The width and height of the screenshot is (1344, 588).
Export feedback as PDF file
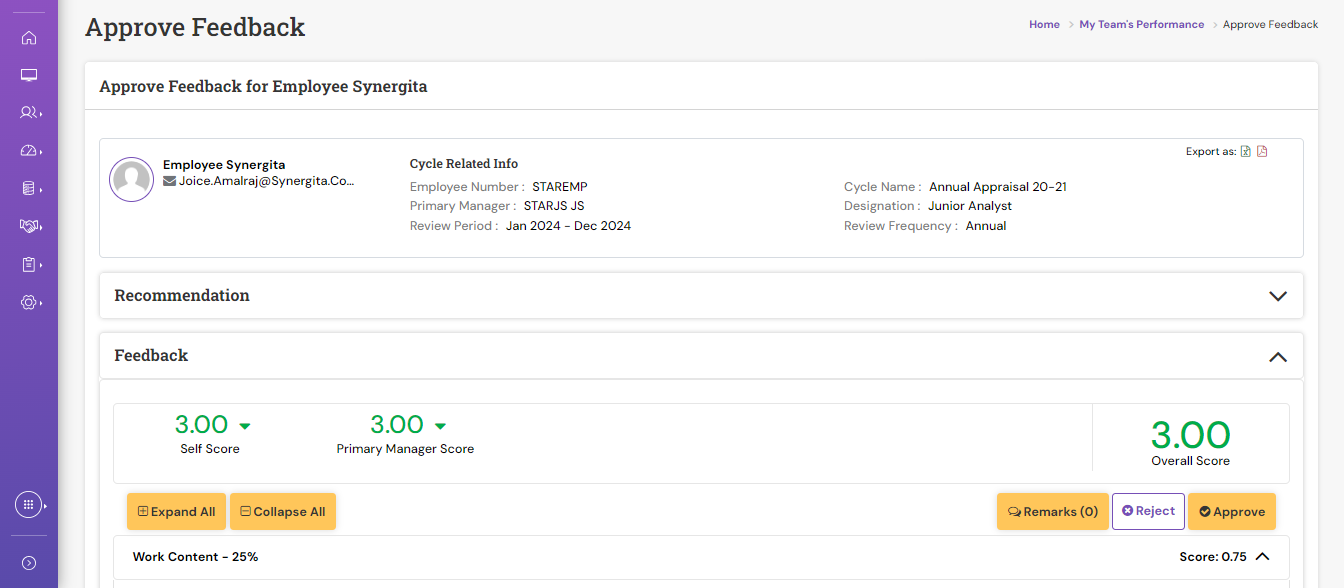pyautogui.click(x=1262, y=152)
